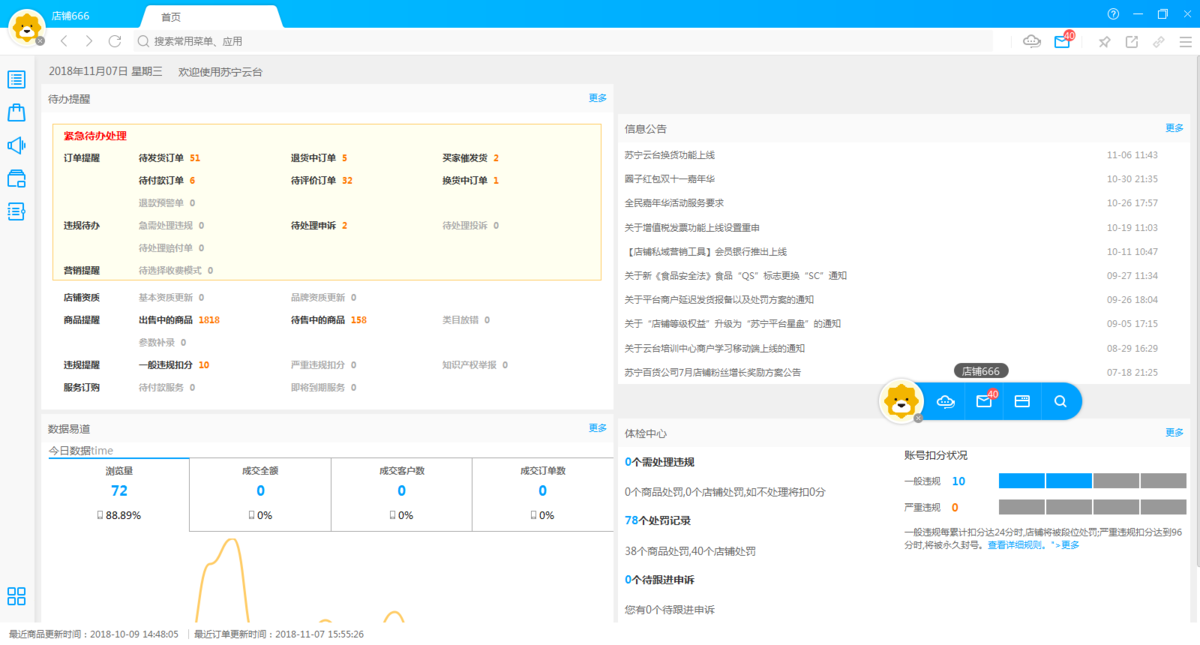Click the megaphone marketing icon in sidebar
The image size is (1200, 645).
(x=16, y=146)
